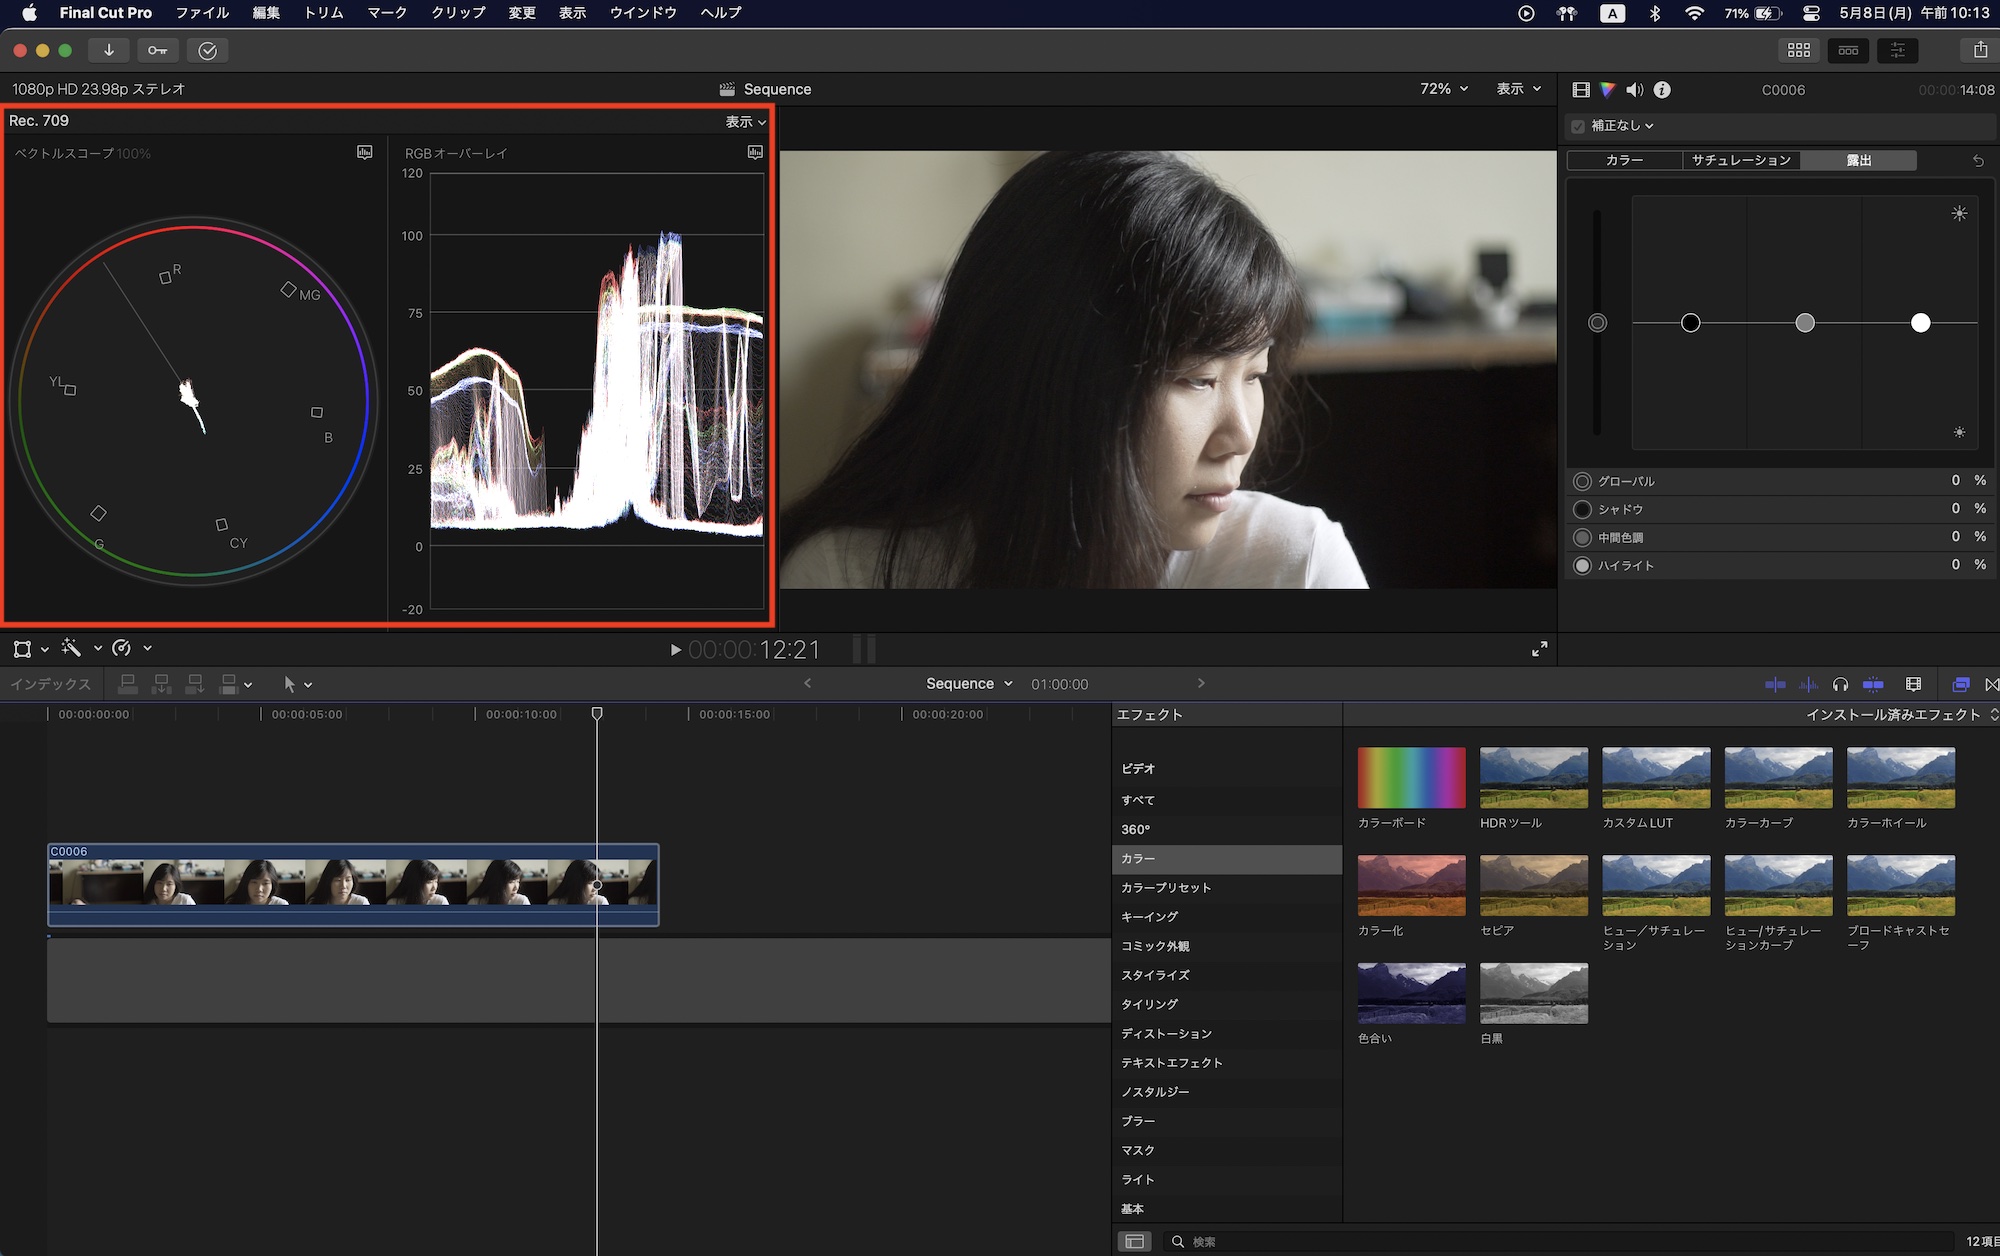Click the highlights exposure puck
2000x1256 pixels.
point(1920,323)
